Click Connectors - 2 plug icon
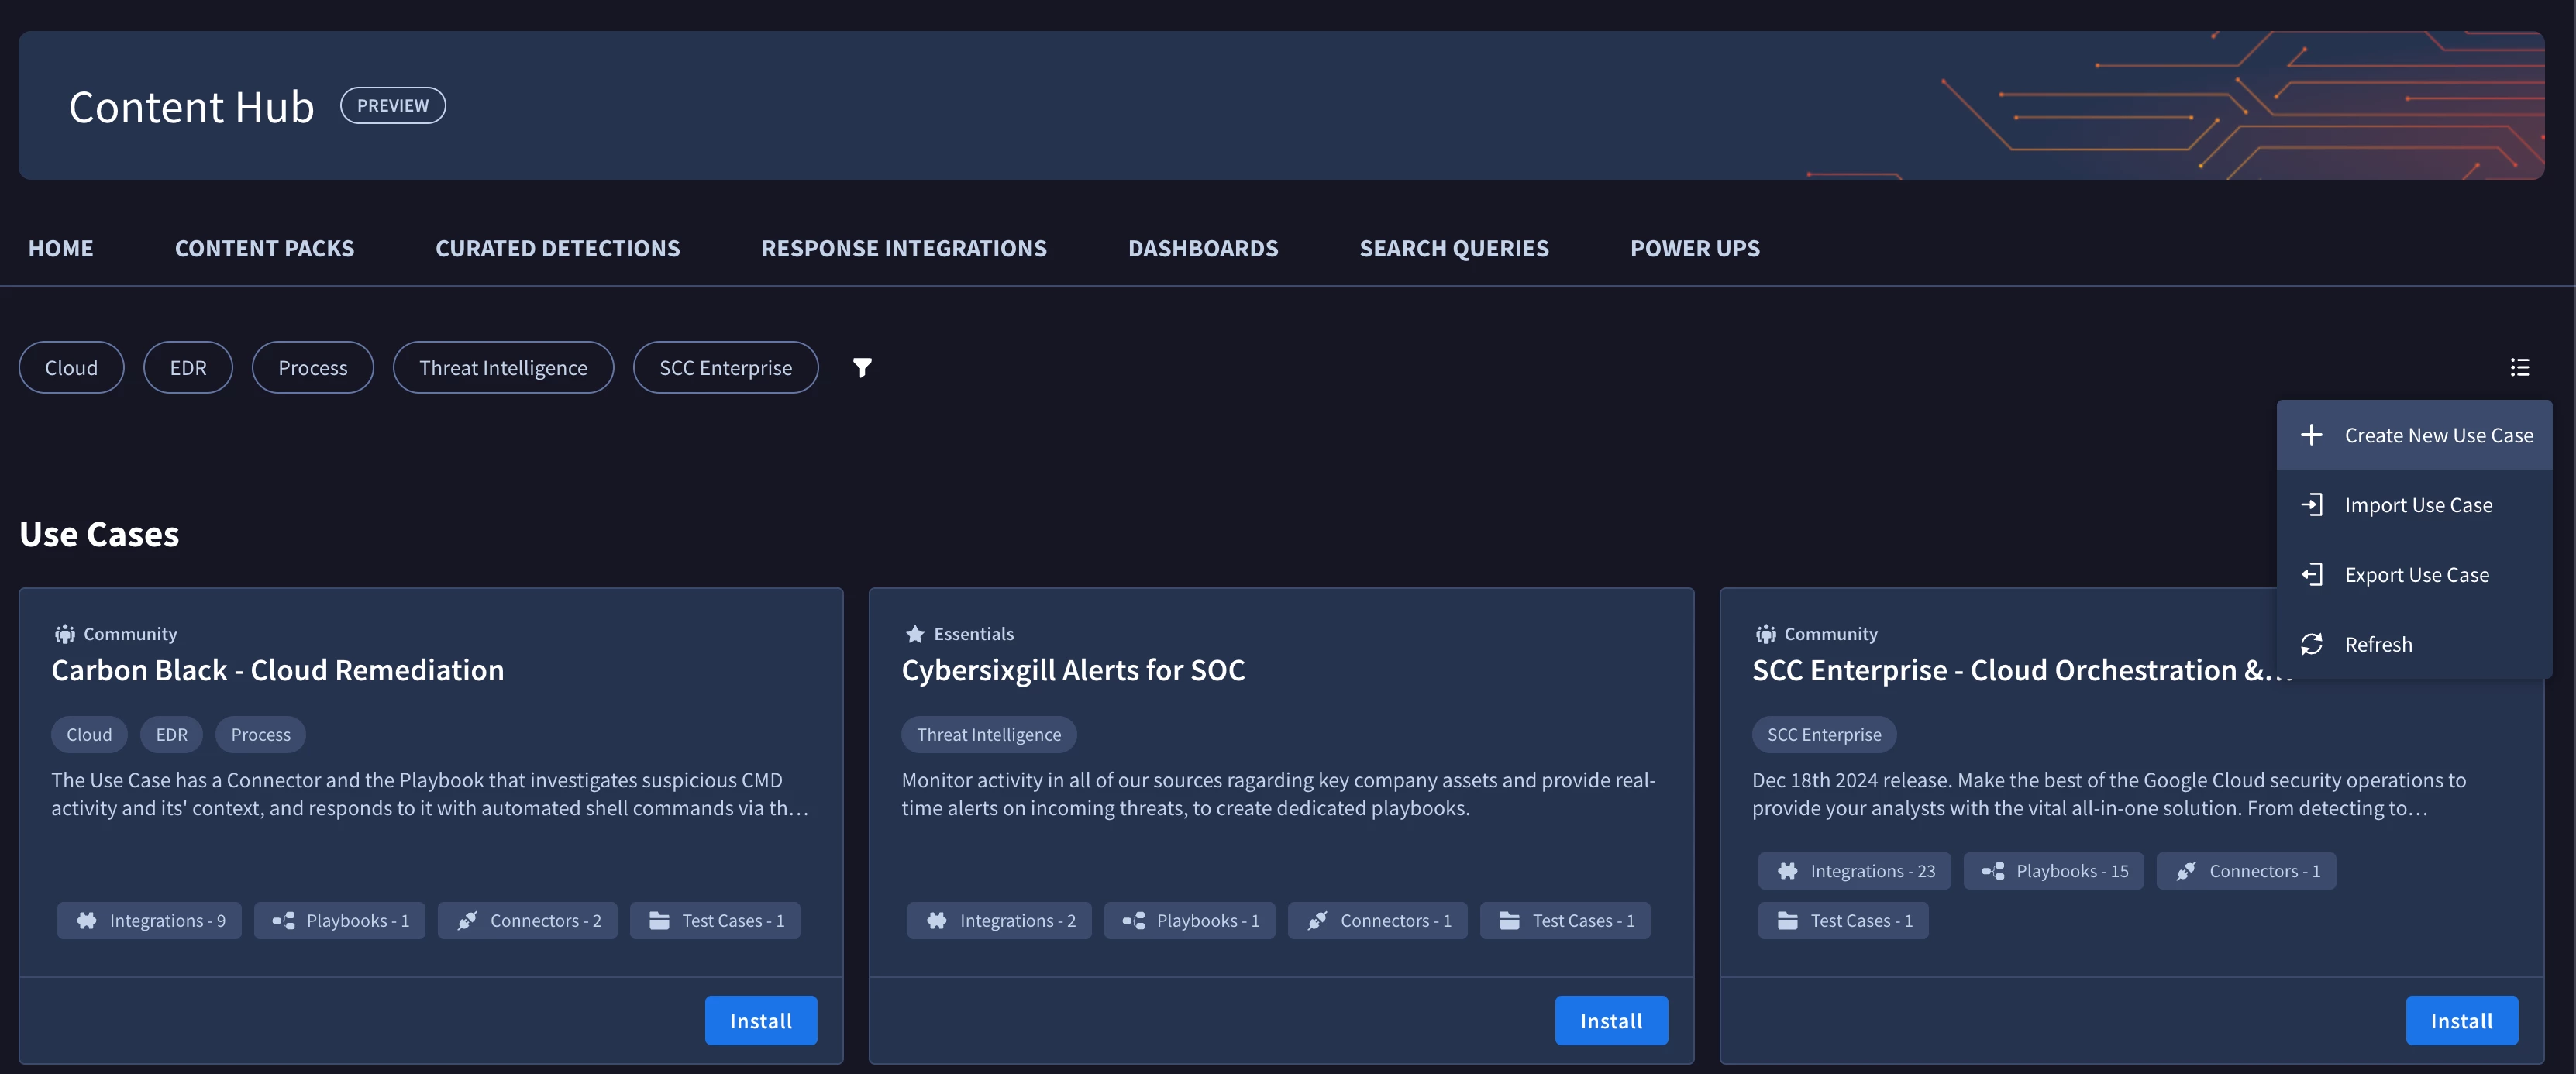The width and height of the screenshot is (2576, 1074). pyautogui.click(x=467, y=921)
